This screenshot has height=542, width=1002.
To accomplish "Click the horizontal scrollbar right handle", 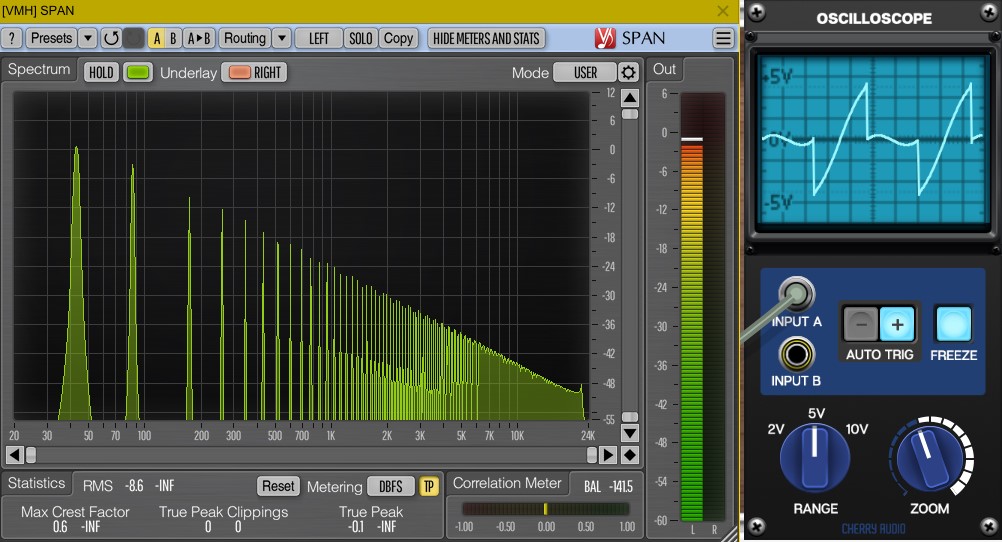I will pyautogui.click(x=592, y=455).
